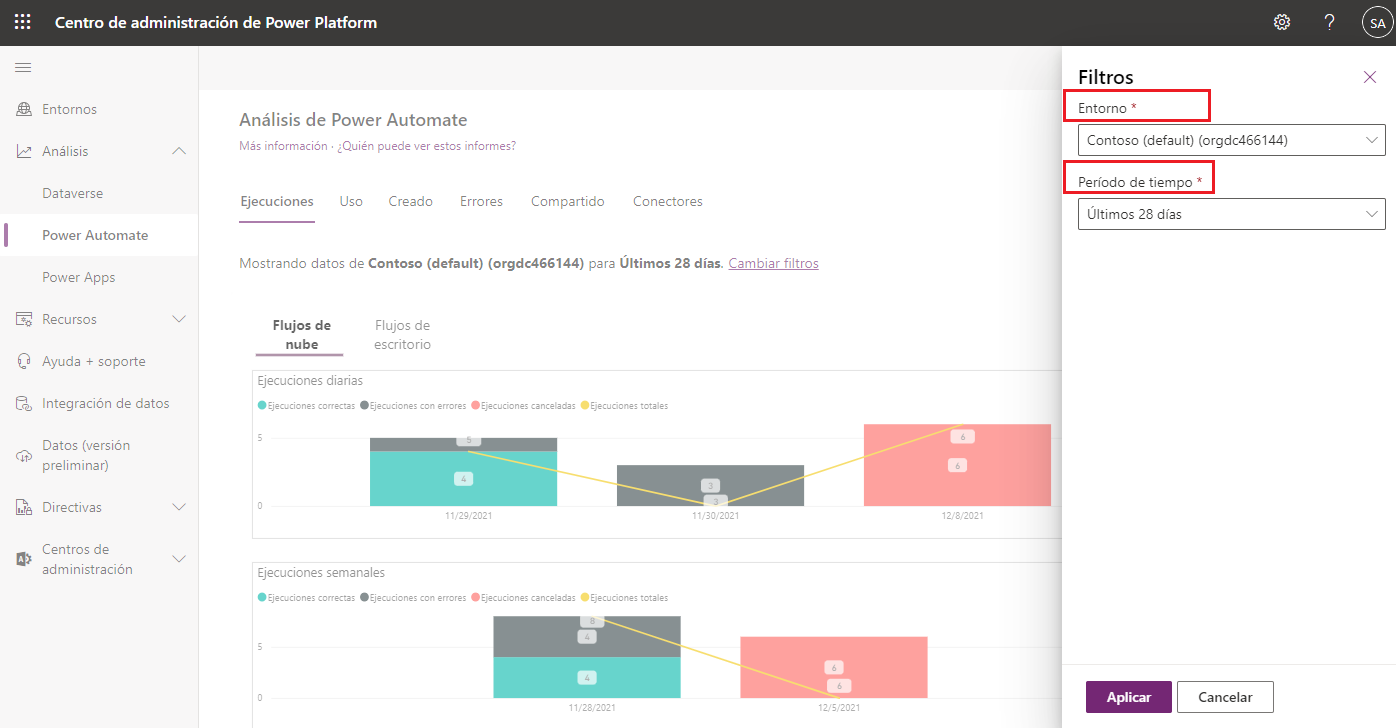This screenshot has width=1396, height=728.
Task: Click the Ejecuciones diarias chart title
Action: point(310,381)
